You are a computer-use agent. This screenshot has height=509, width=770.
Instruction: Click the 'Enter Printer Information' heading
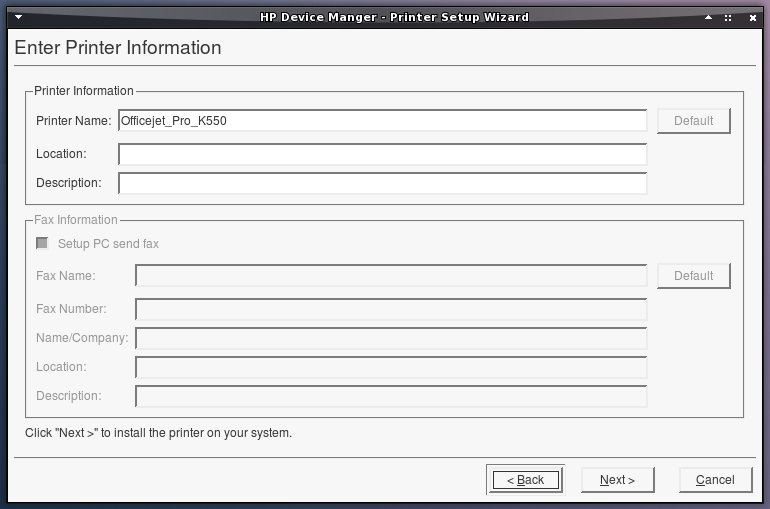click(x=118, y=48)
